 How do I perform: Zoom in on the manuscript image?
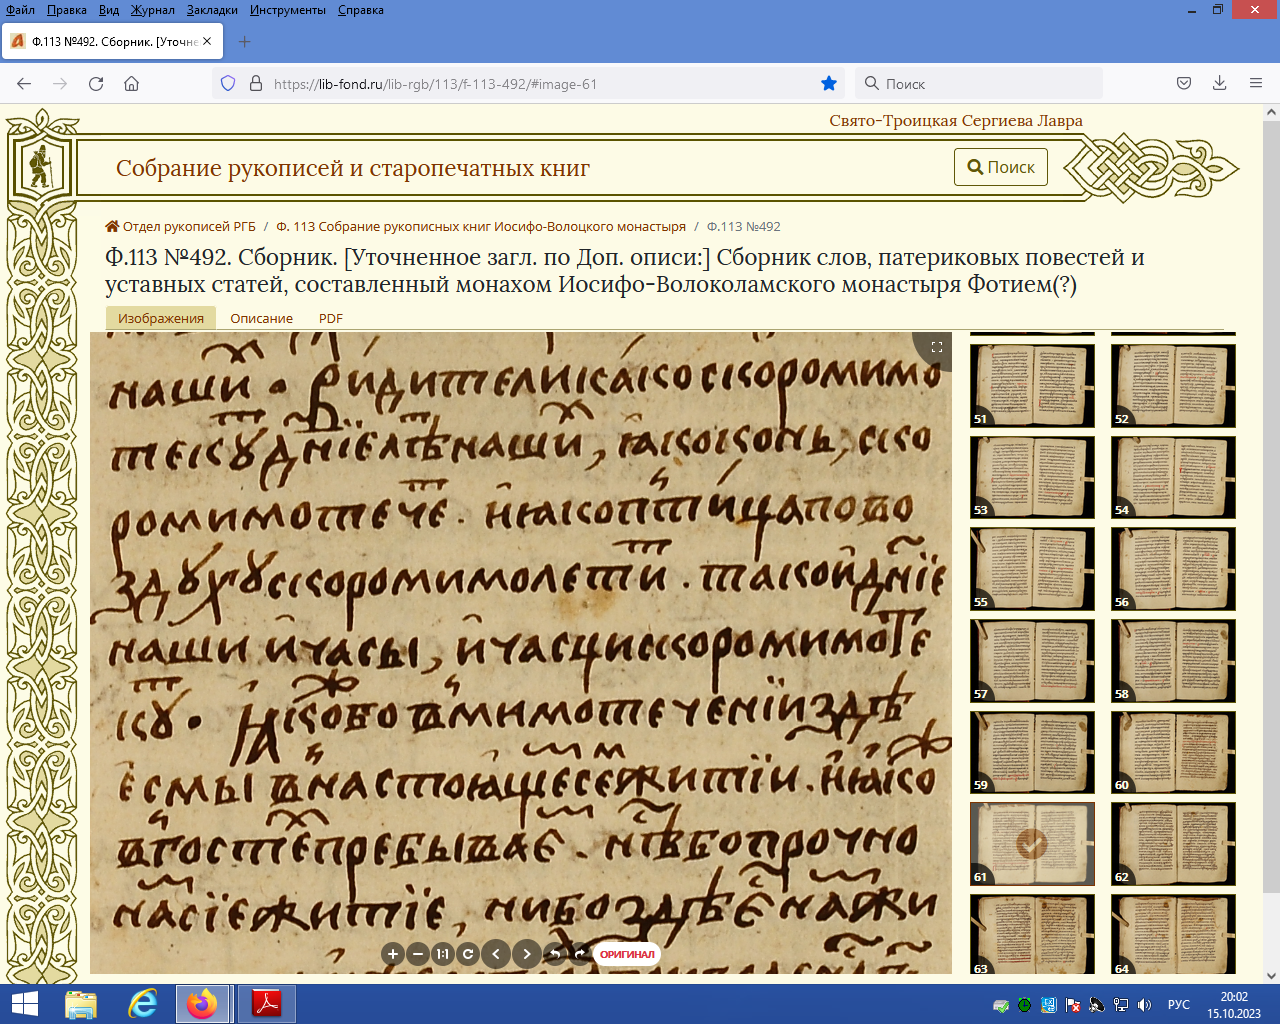[393, 954]
